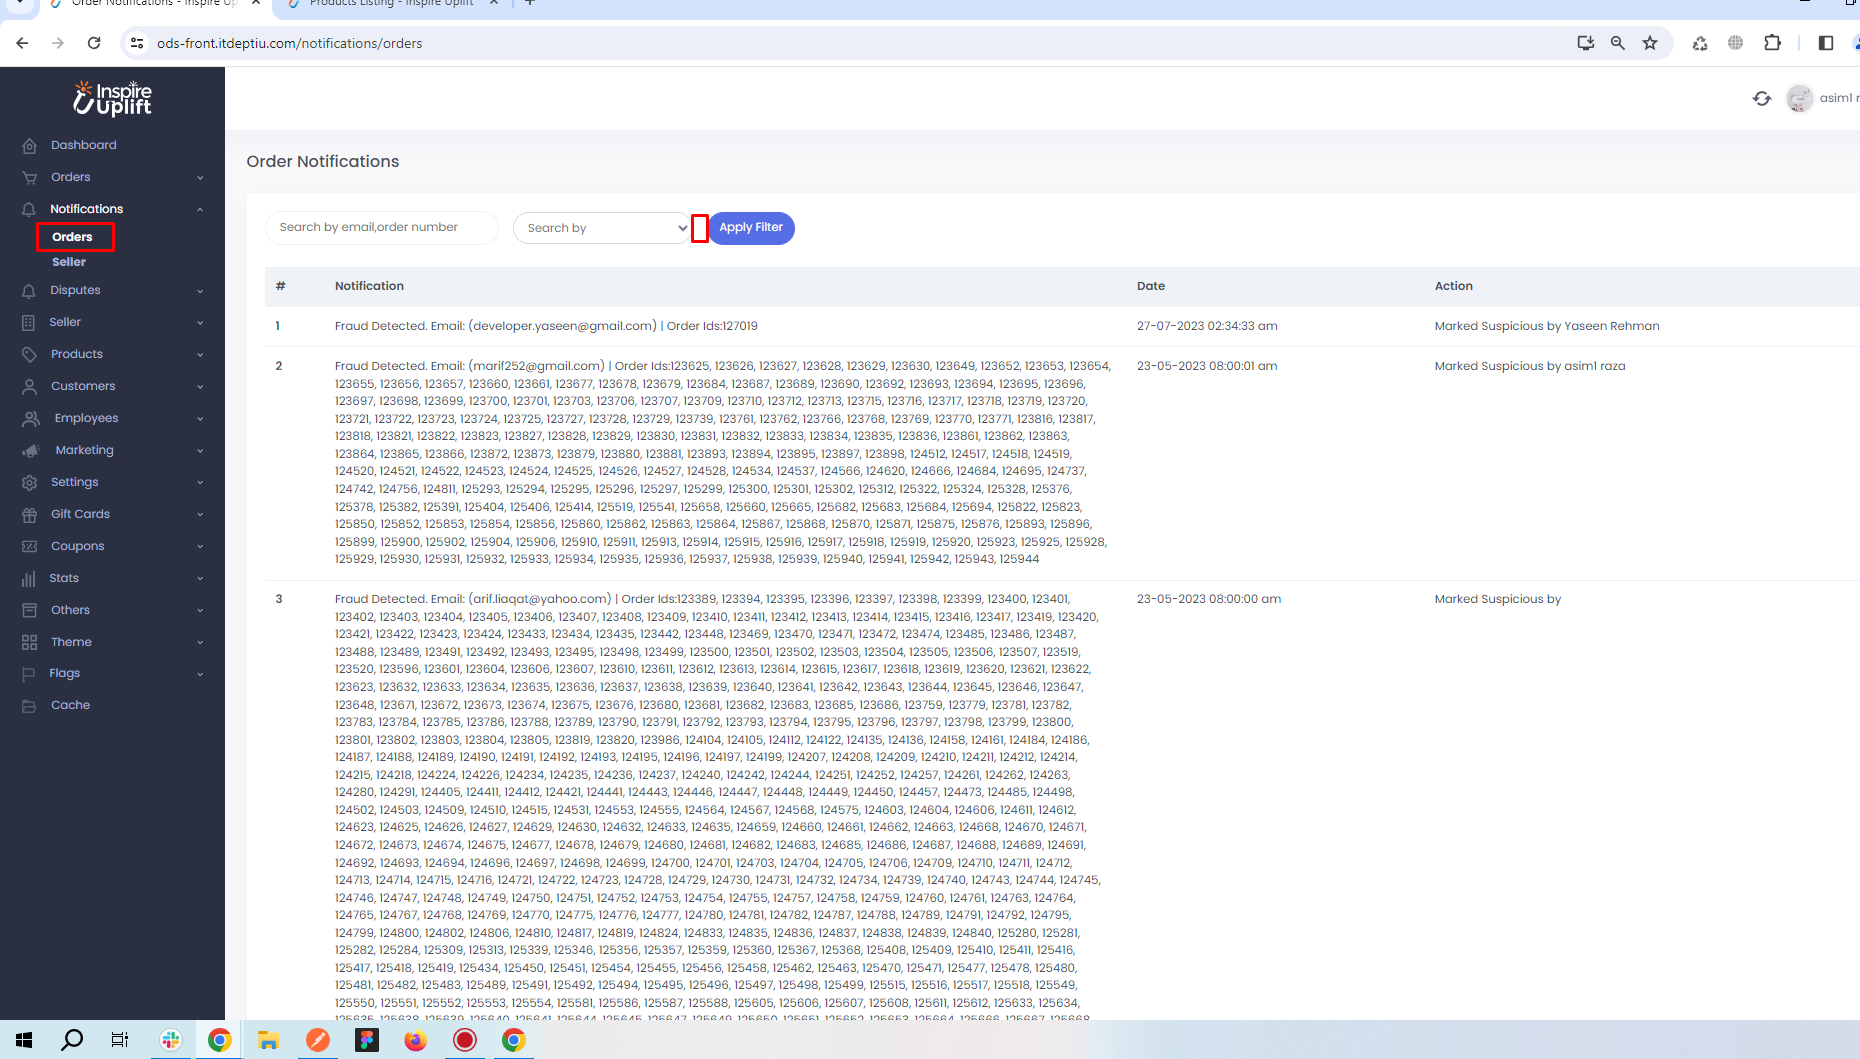The height and width of the screenshot is (1059, 1860).
Task: Select the Coupons sidebar icon
Action: [30, 545]
